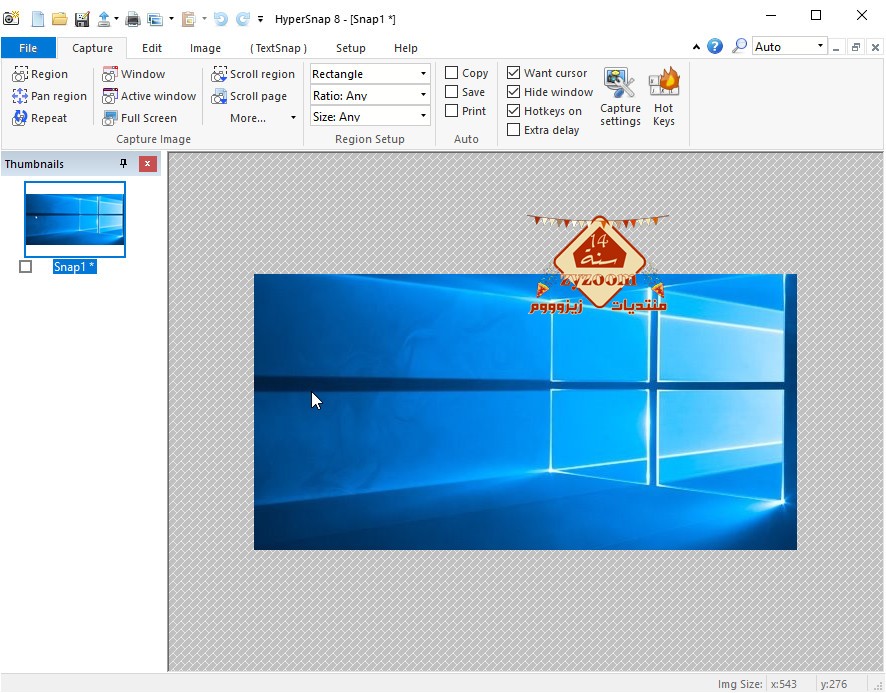Enable the Save auto checkbox
Image resolution: width=886 pixels, height=693 pixels.
click(451, 92)
